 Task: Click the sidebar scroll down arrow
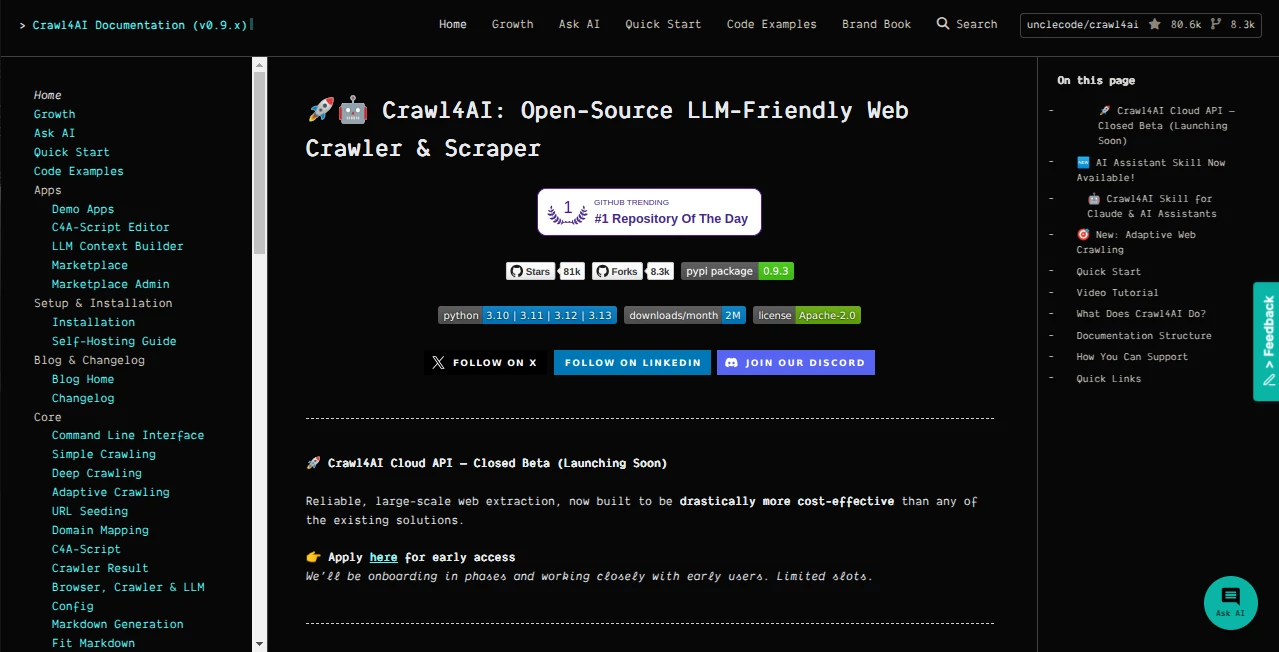pyautogui.click(x=260, y=644)
